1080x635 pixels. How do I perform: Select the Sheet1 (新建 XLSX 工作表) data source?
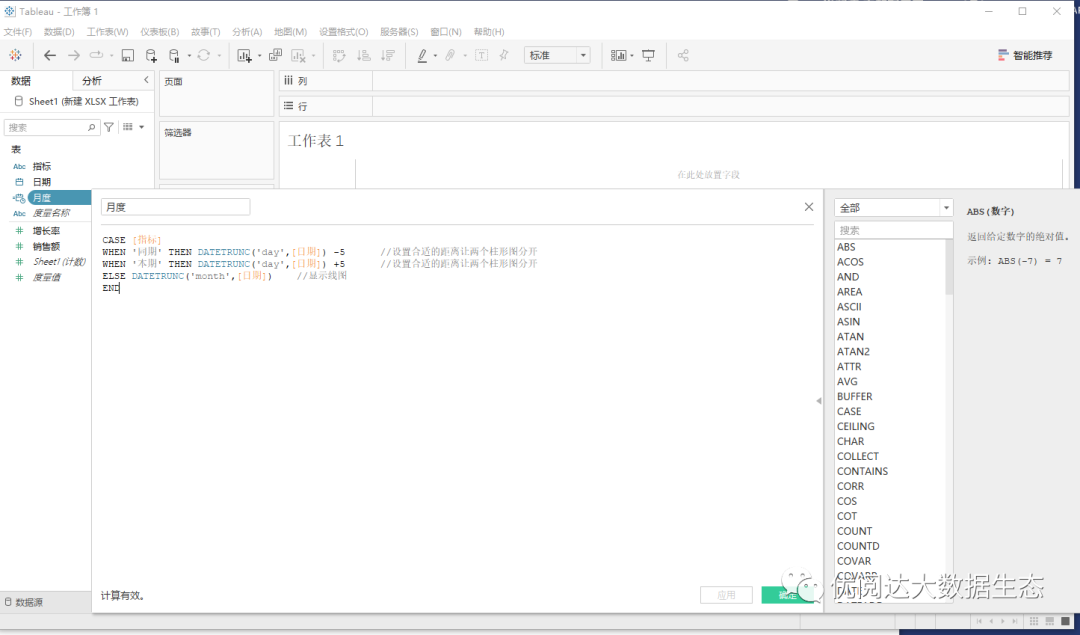(x=77, y=101)
